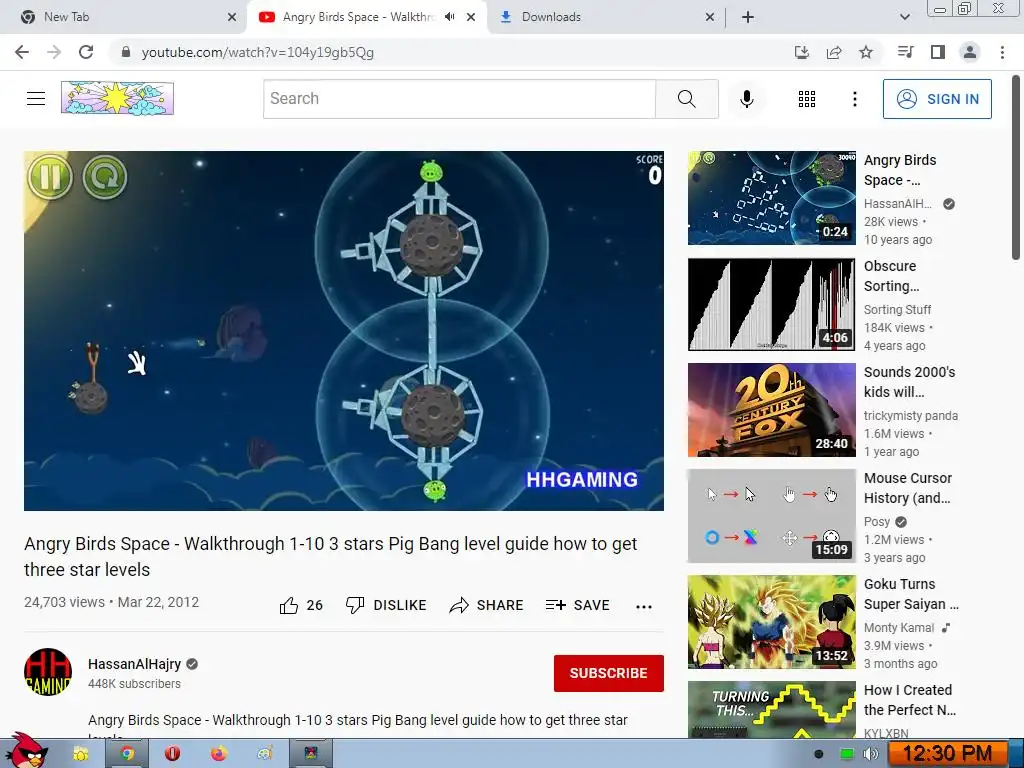Viewport: 1024px width, 768px height.
Task: Click the thumbs down dislike icon
Action: [355, 605]
